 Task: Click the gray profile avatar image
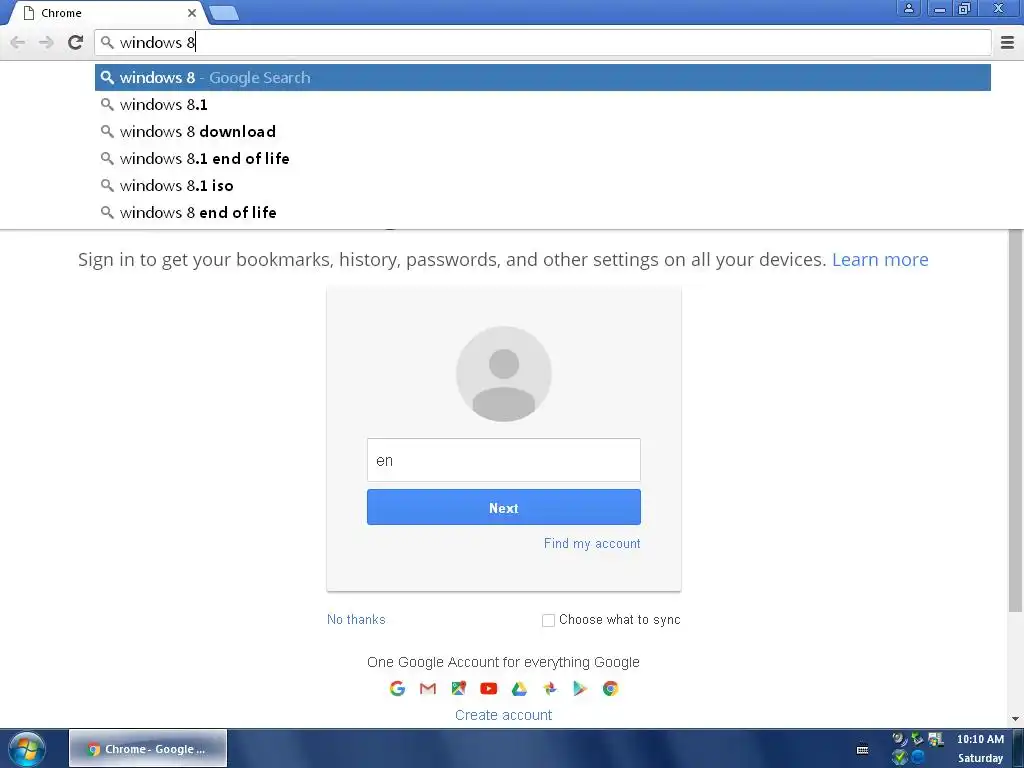point(504,374)
